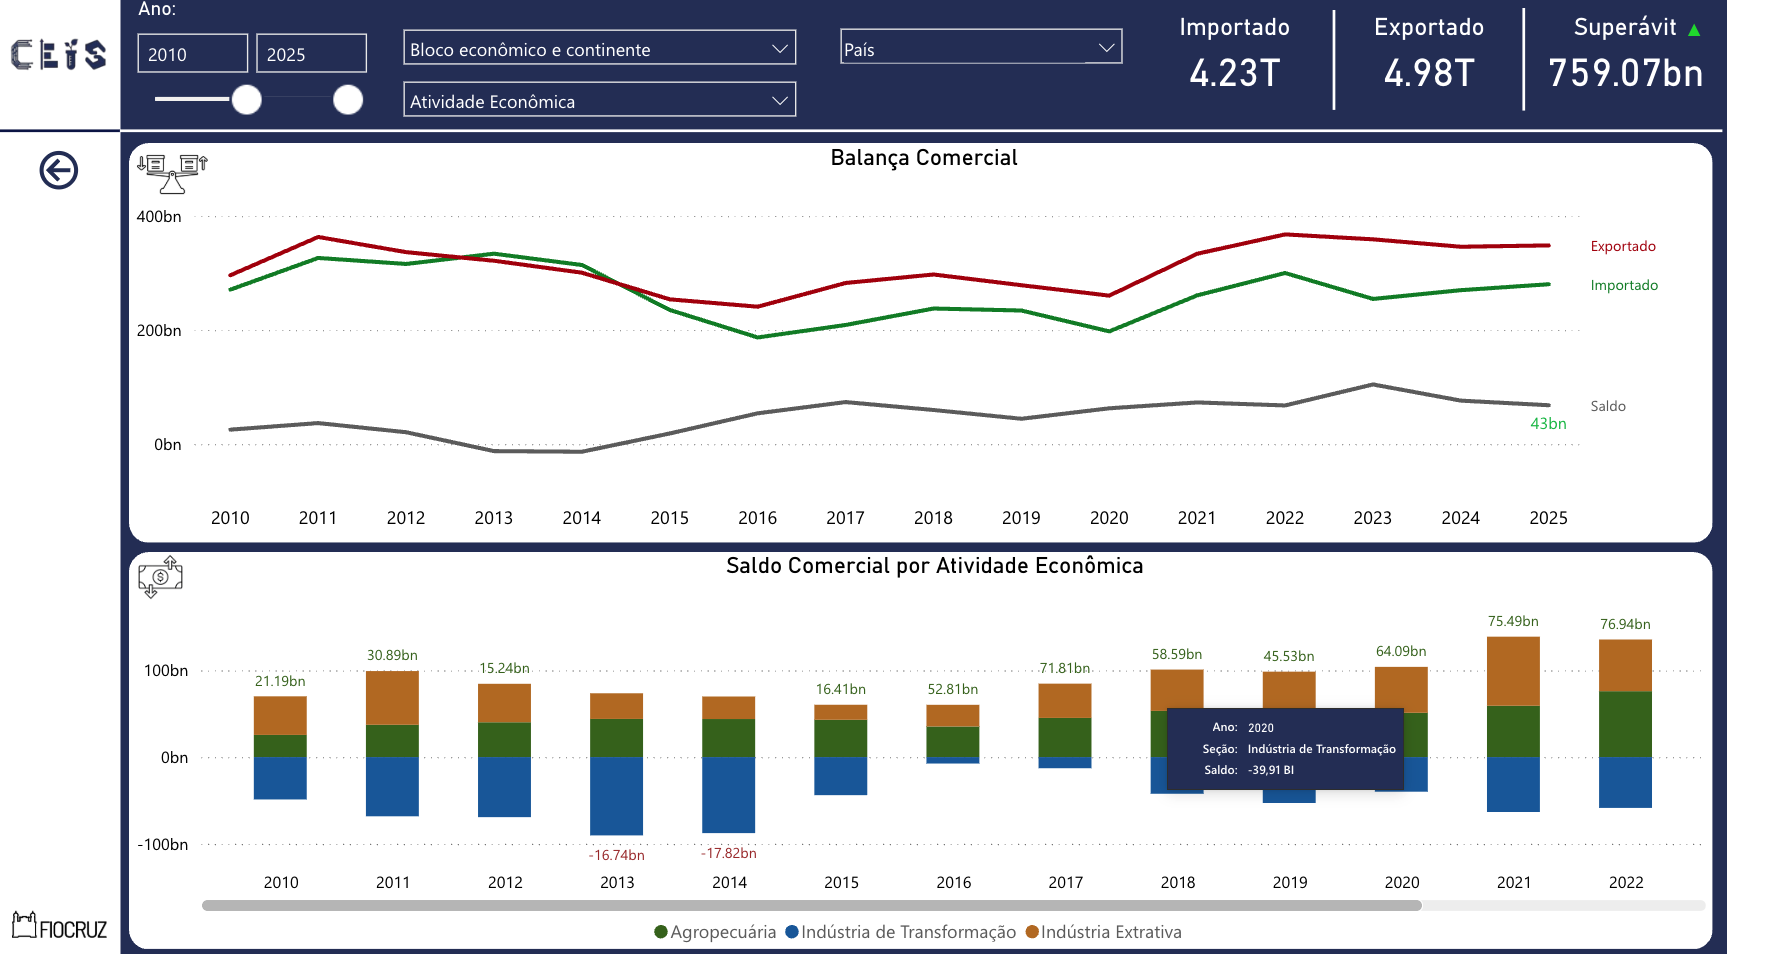Click the right year slider handle
The width and height of the screenshot is (1769, 954).
(x=348, y=100)
